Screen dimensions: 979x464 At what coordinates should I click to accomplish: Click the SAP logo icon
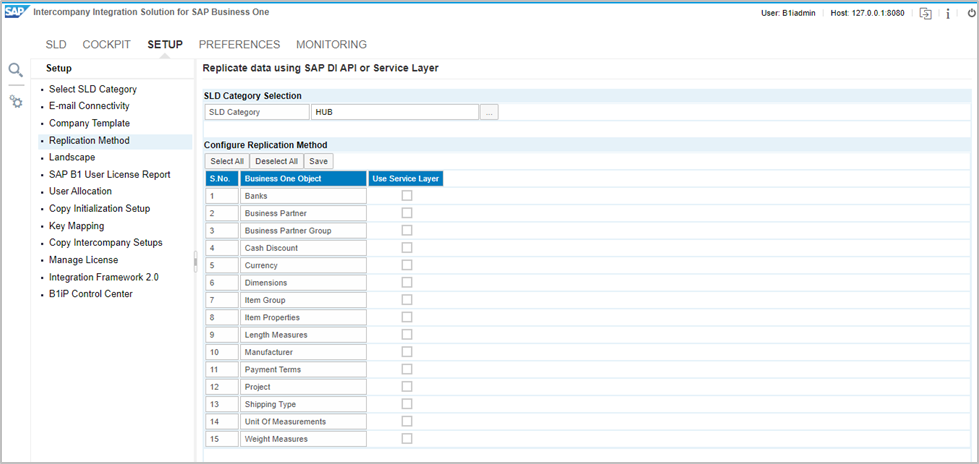click(x=16, y=11)
